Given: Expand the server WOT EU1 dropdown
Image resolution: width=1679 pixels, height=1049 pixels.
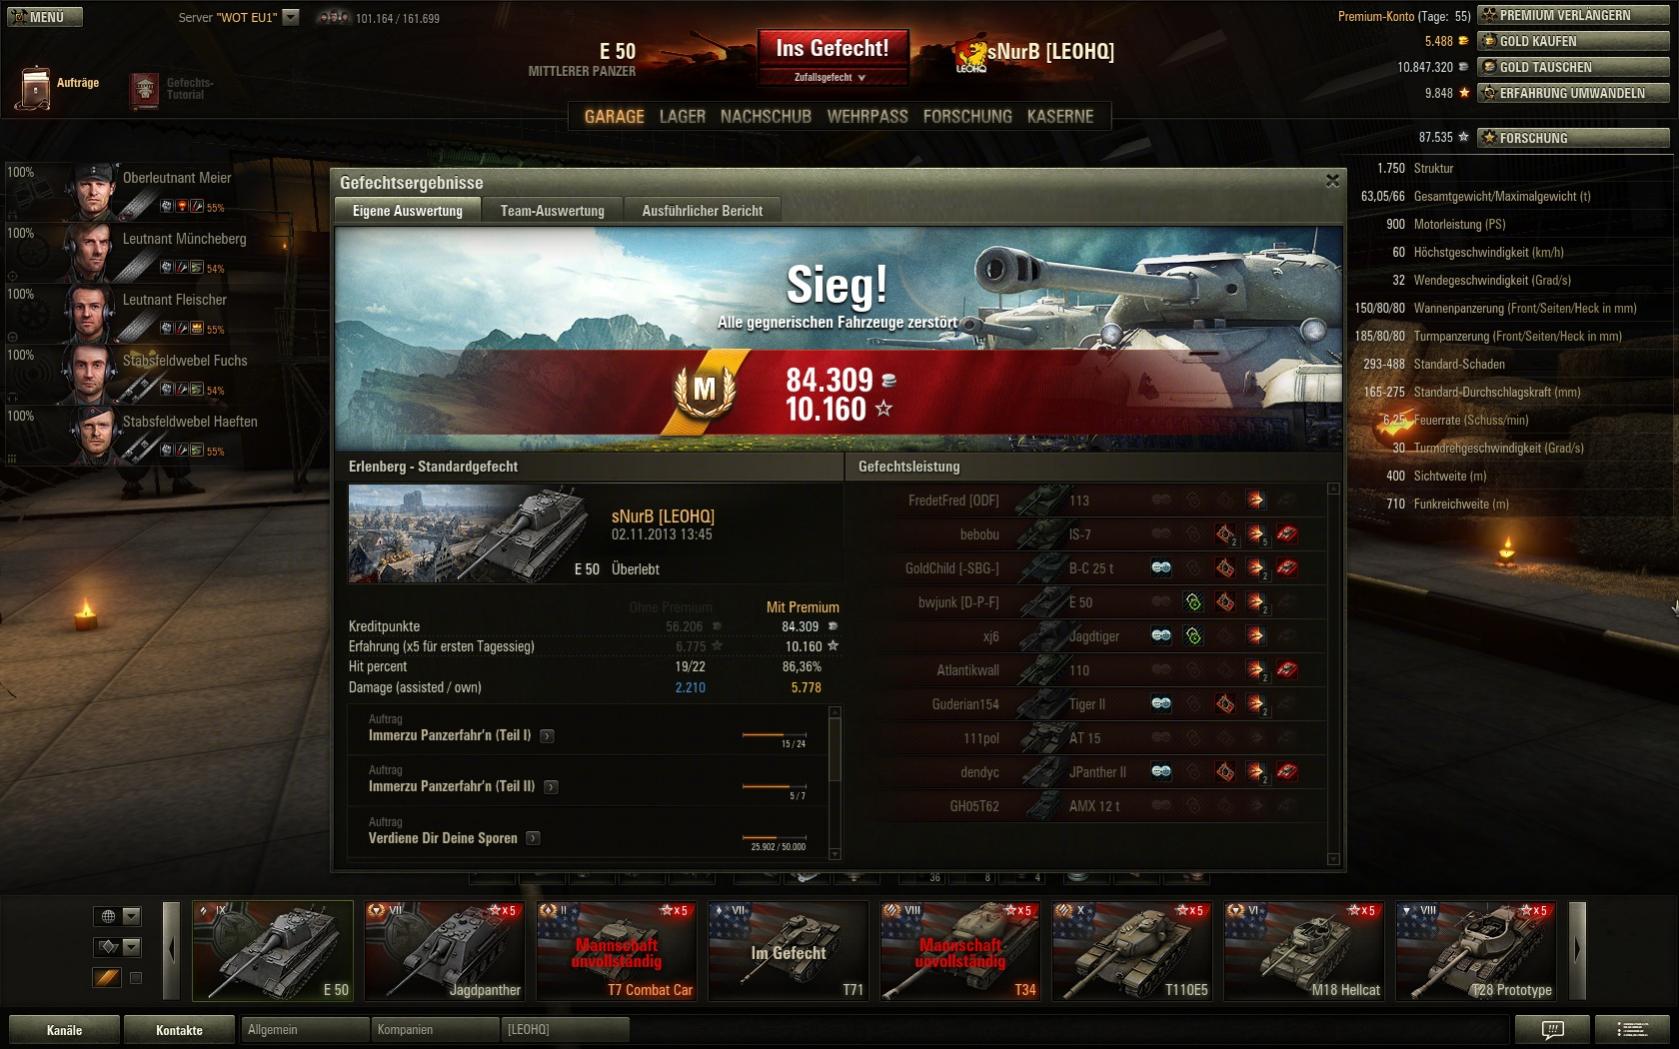Looking at the screenshot, I should coord(290,17).
